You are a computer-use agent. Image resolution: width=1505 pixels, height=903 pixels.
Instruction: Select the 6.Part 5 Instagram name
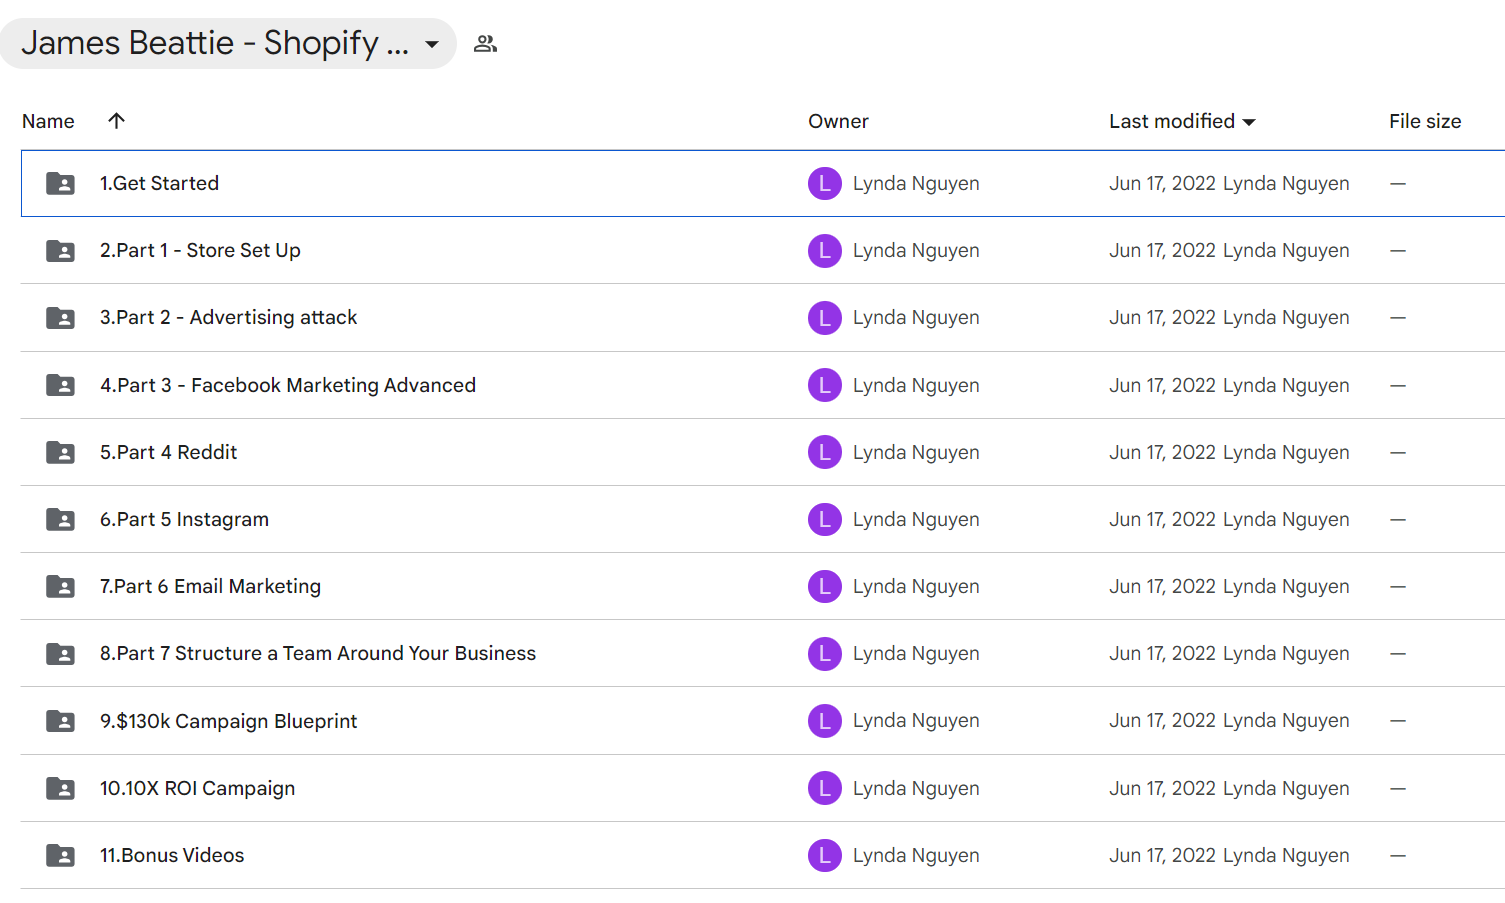click(x=184, y=519)
